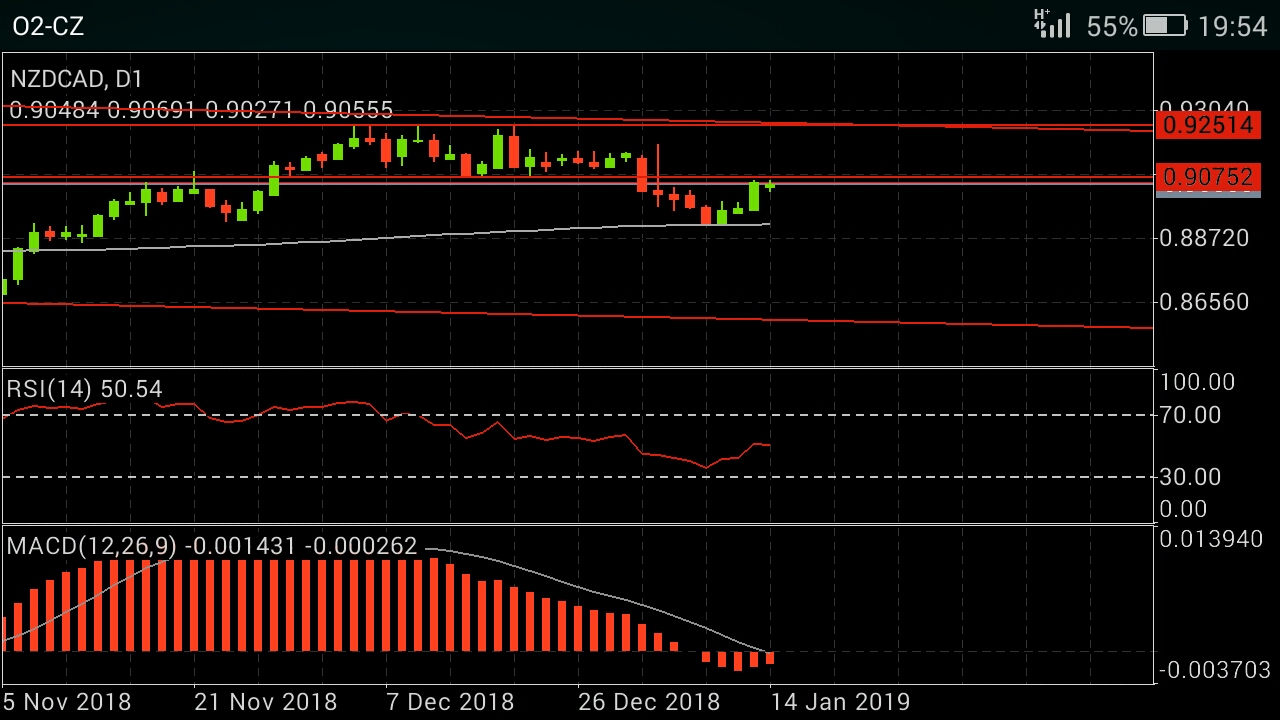
Task: Tap the RSI 0.00 scale label
Action: click(x=1183, y=509)
